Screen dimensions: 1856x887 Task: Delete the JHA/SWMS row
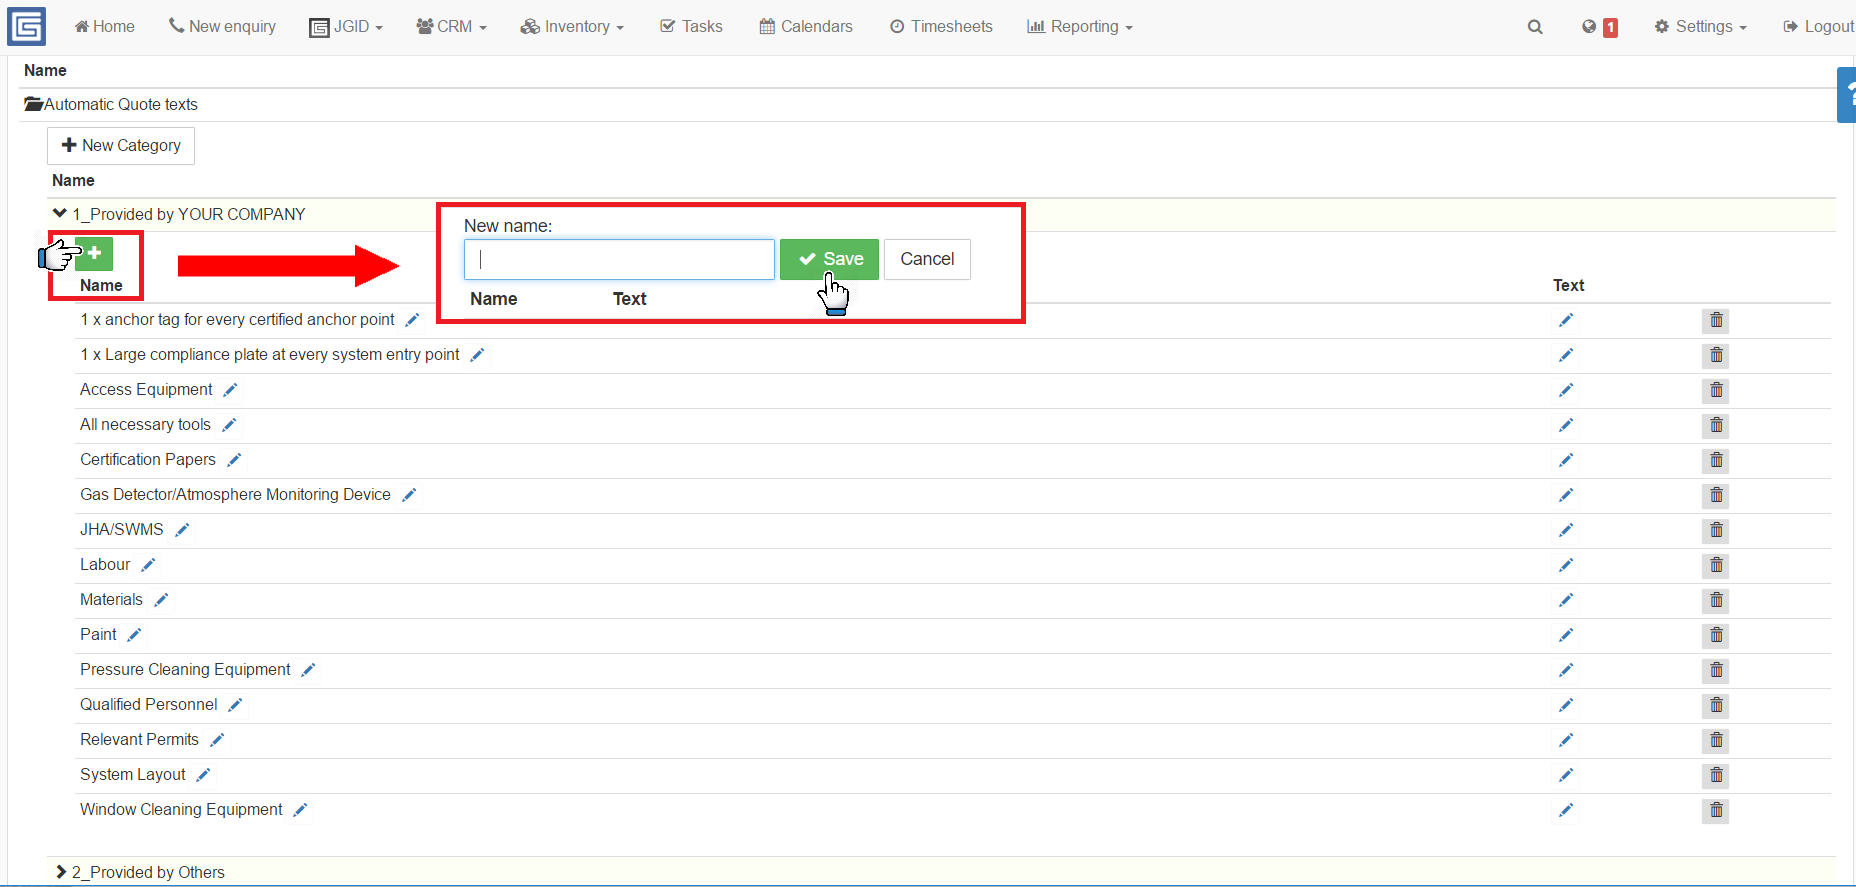(1716, 530)
